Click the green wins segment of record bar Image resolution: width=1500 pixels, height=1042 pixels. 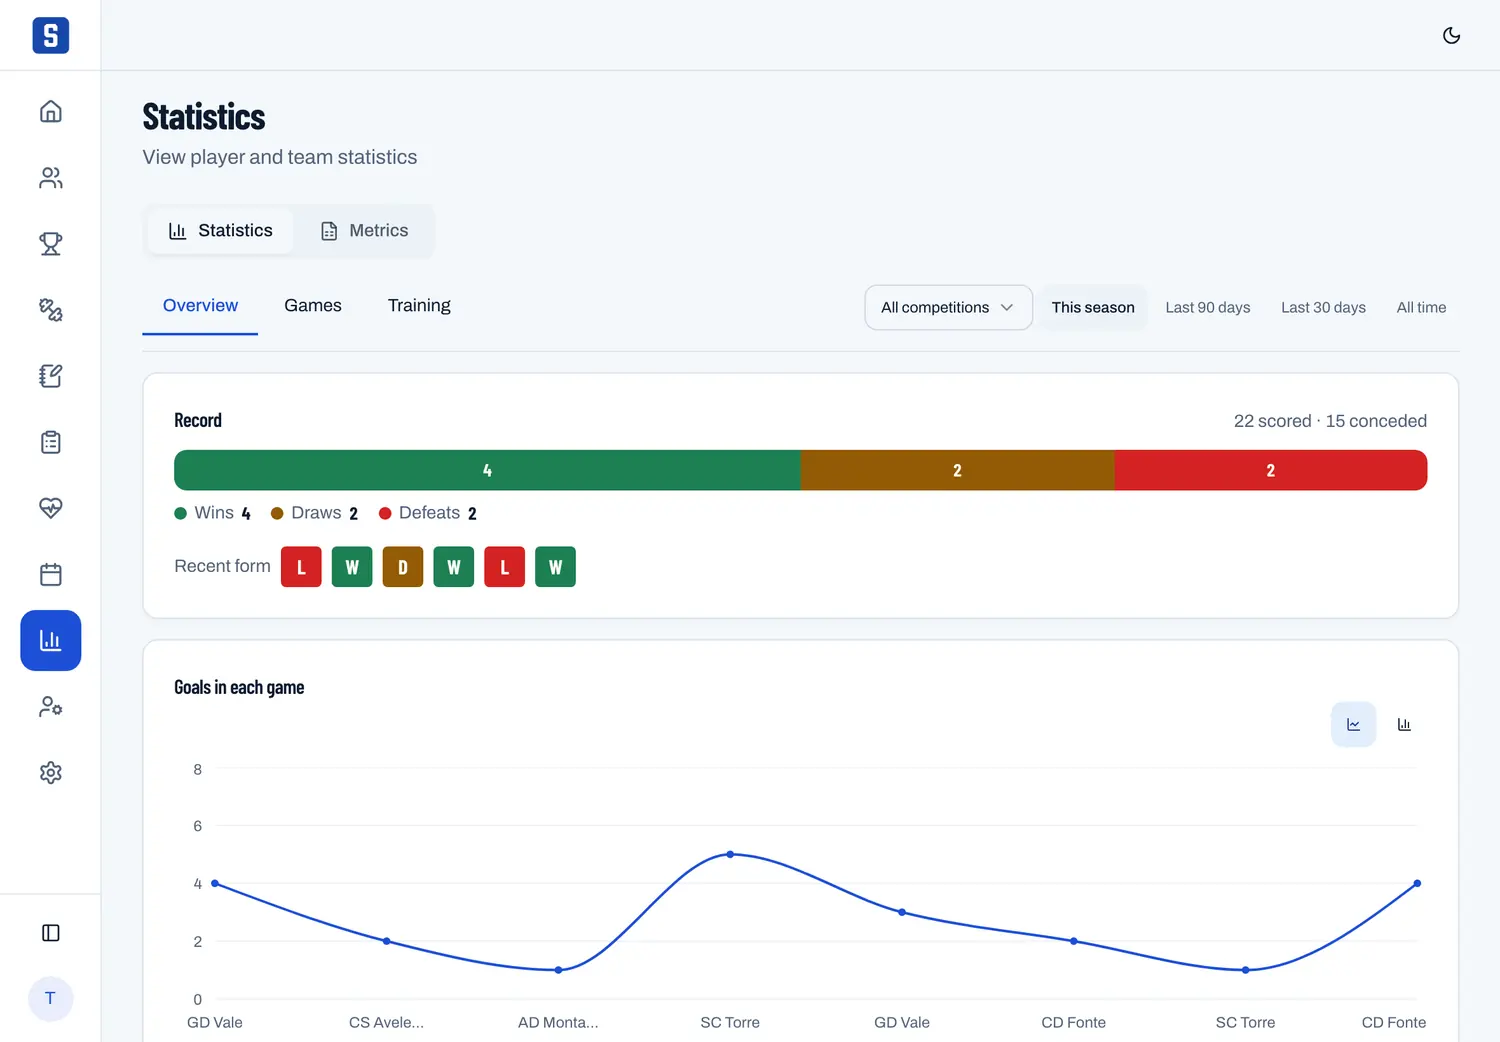(x=487, y=470)
